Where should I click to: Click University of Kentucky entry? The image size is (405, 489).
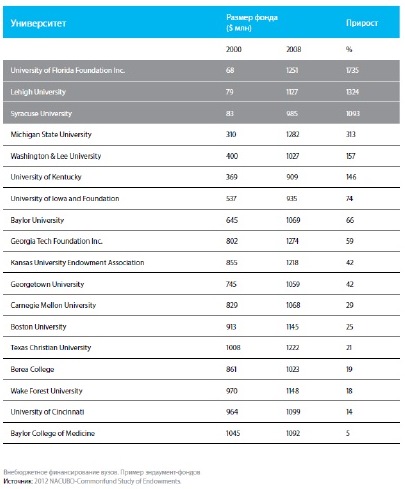[x=46, y=177]
